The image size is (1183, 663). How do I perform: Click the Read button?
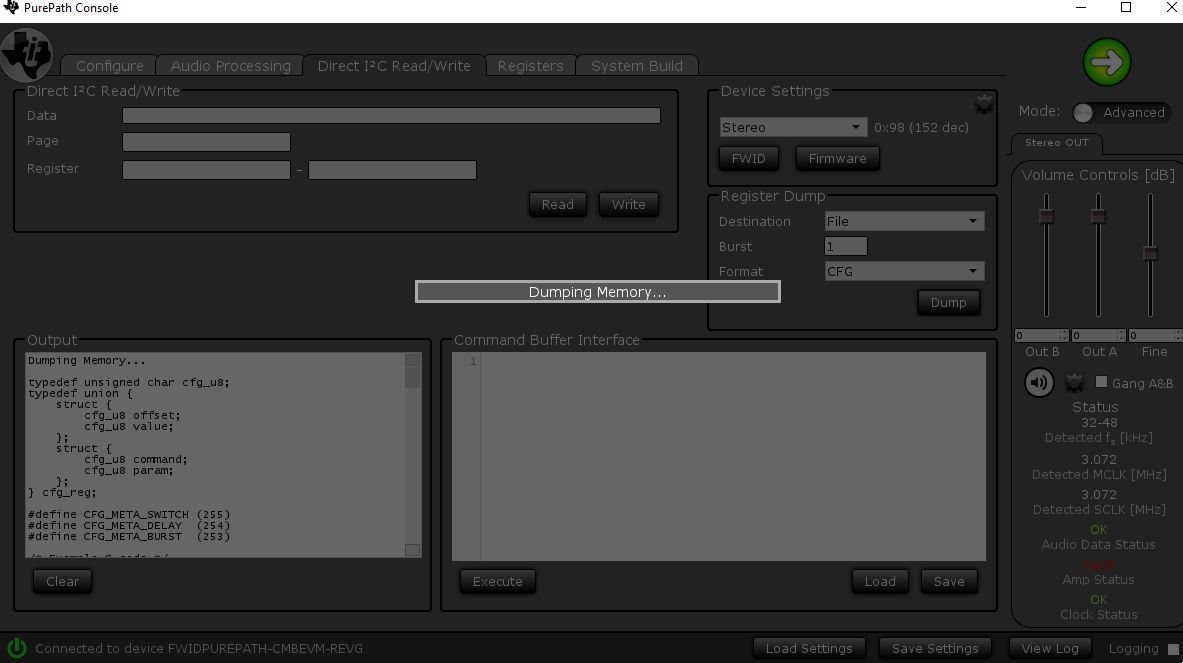pos(558,204)
